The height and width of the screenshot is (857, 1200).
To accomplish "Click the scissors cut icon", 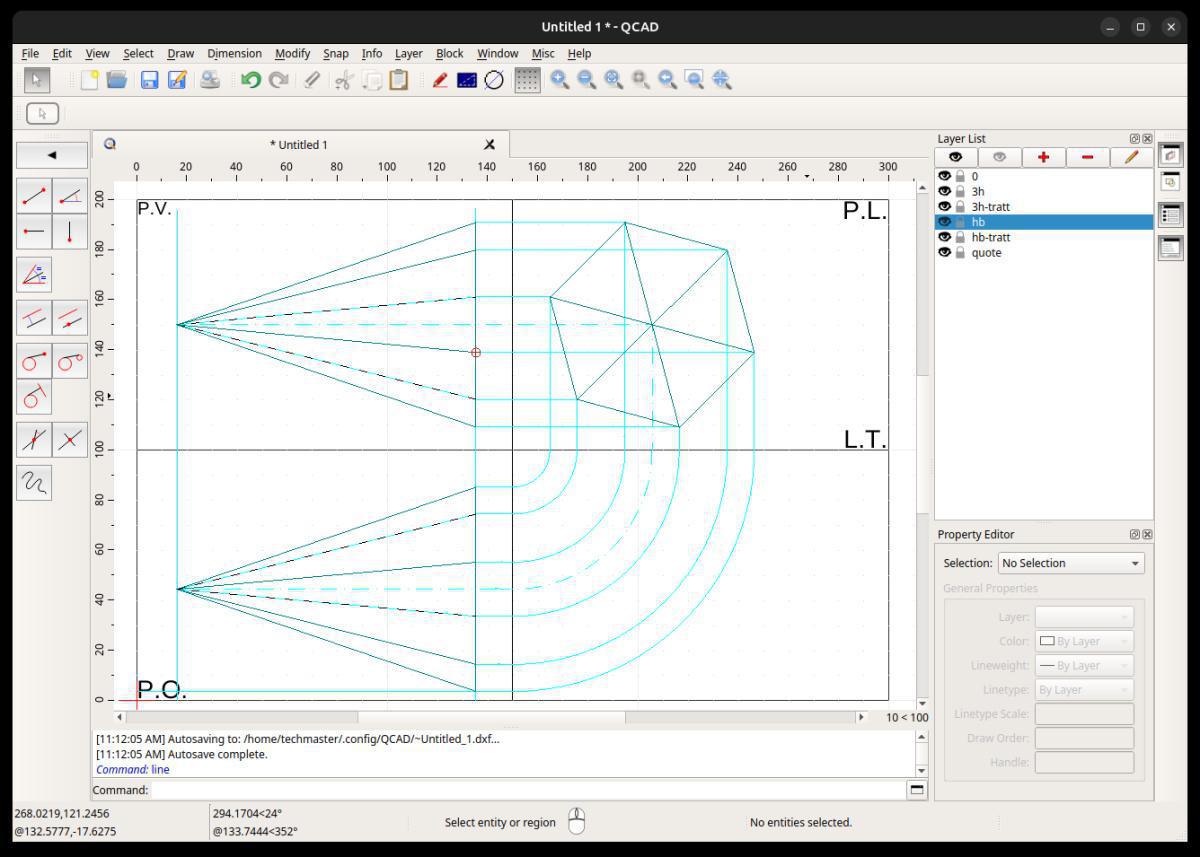I will coord(343,80).
